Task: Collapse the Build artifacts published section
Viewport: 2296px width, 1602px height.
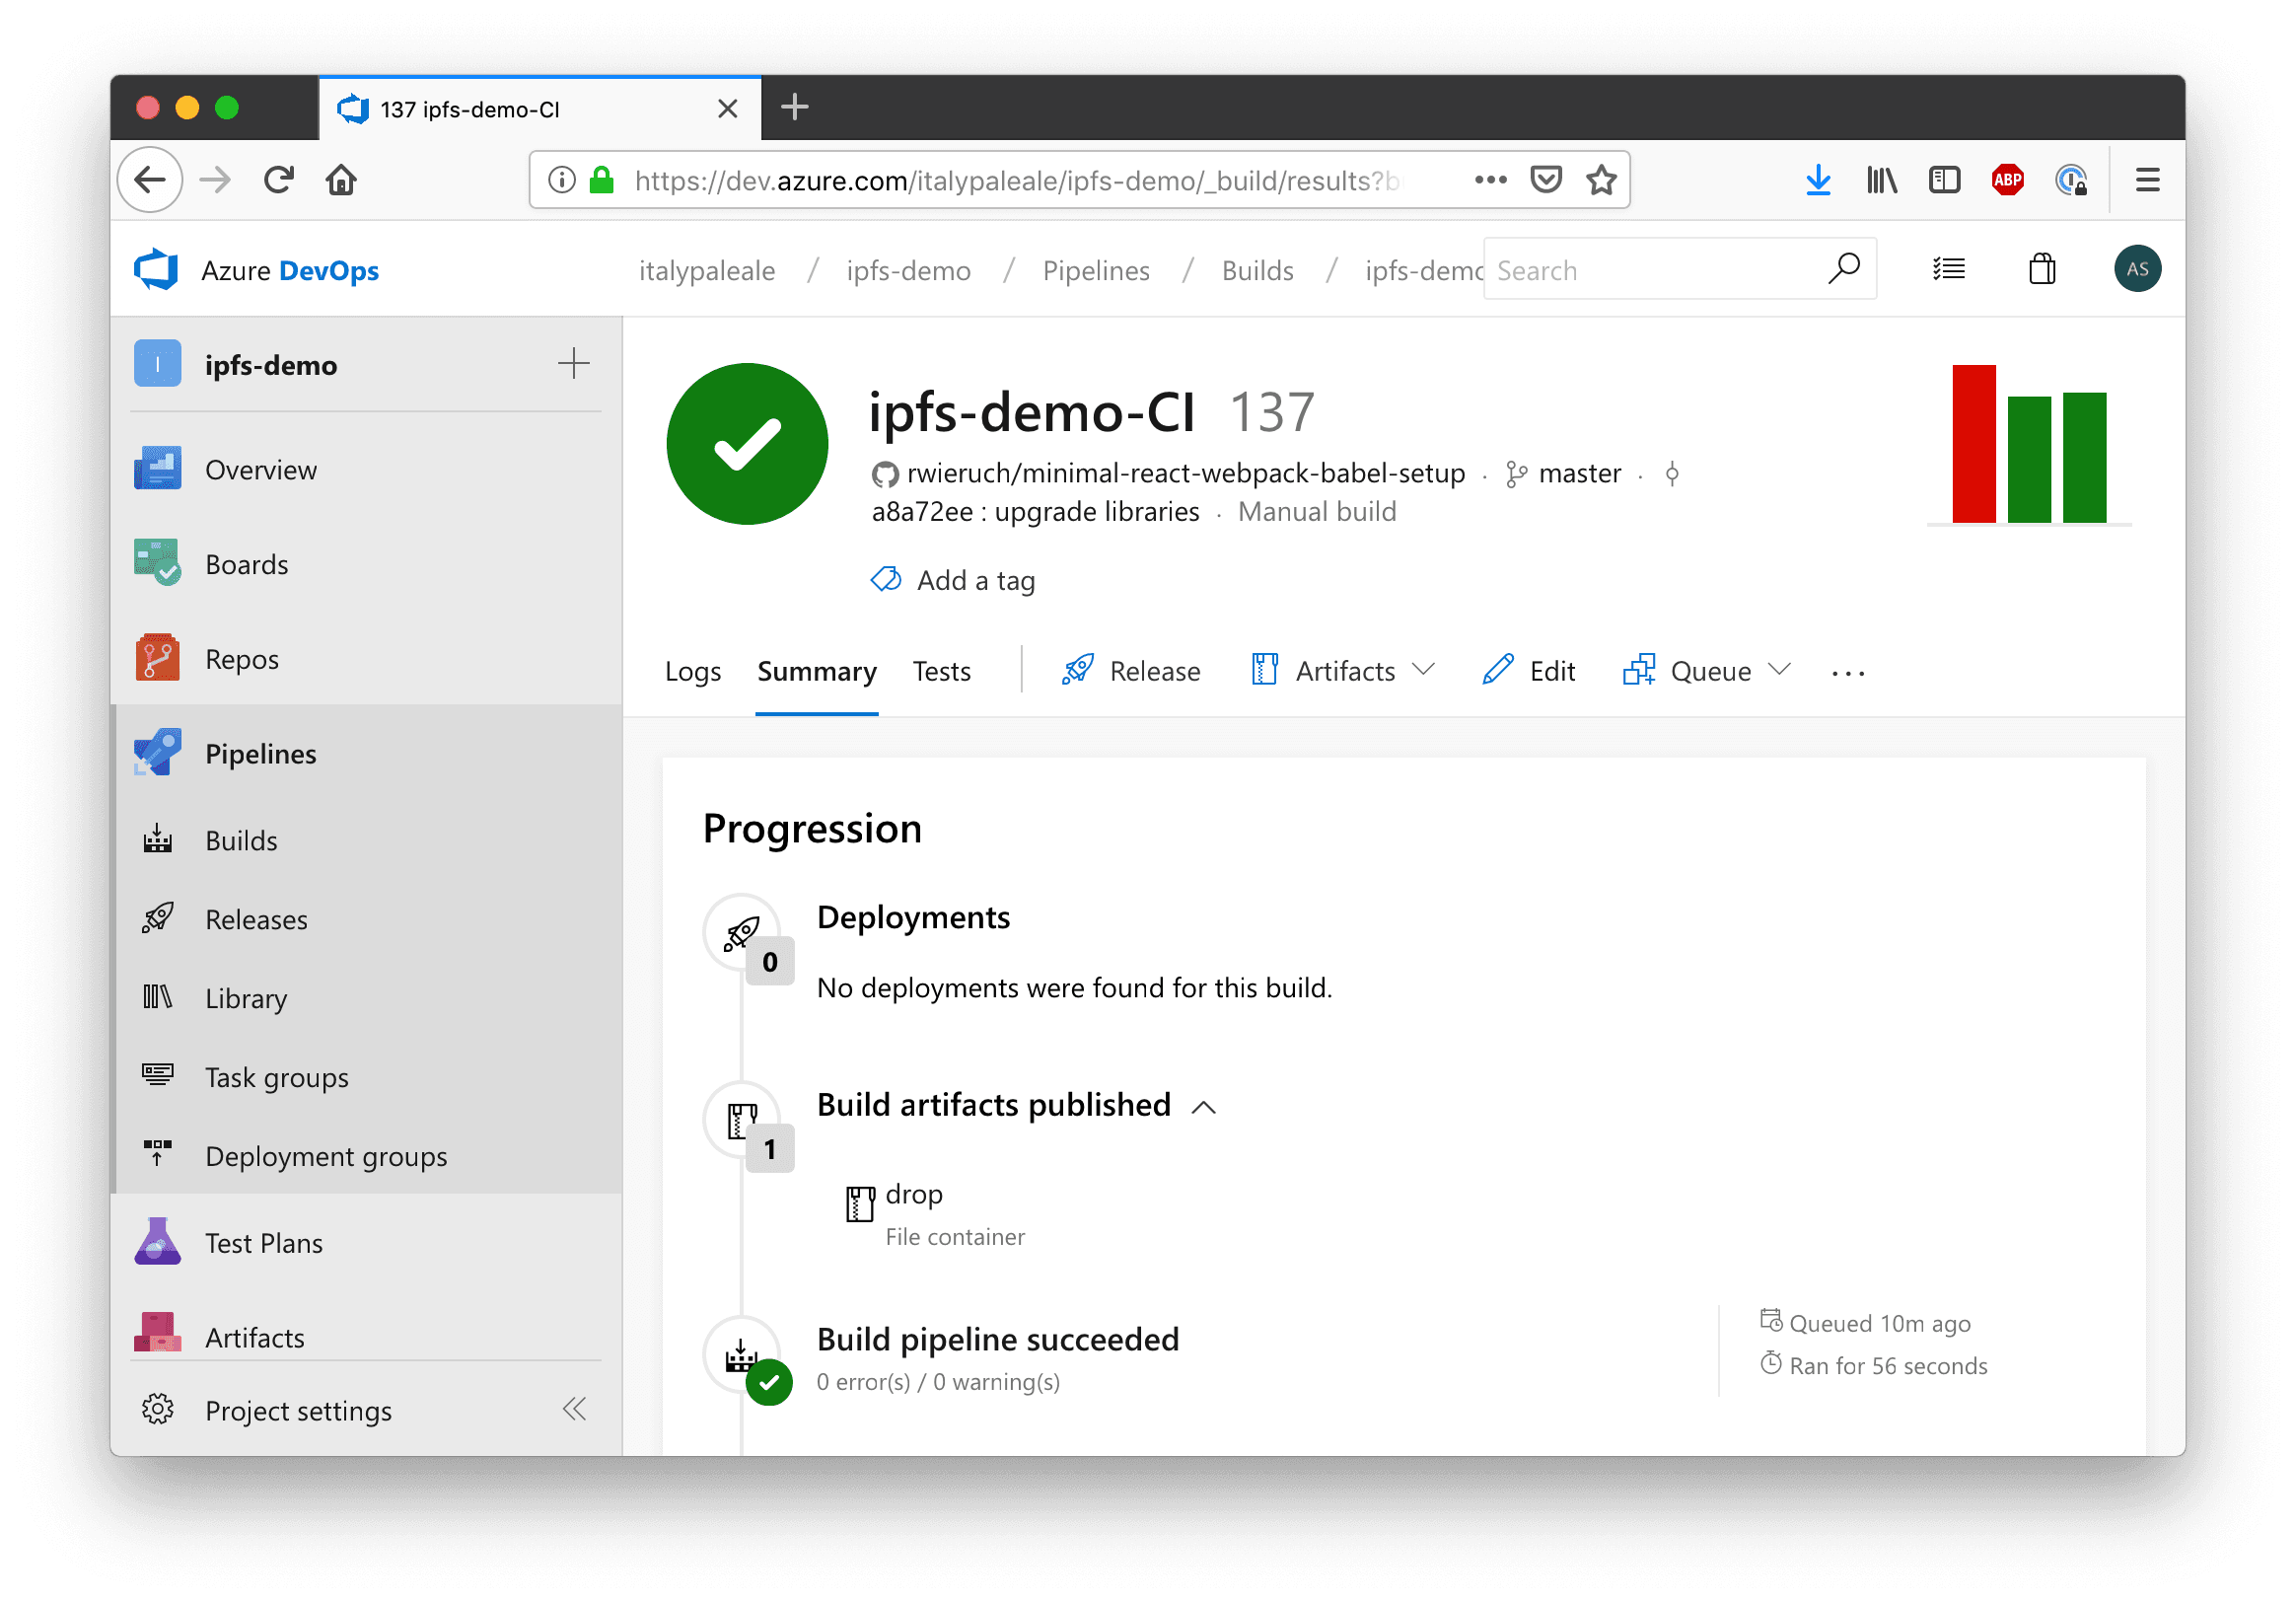Action: [x=1204, y=1106]
